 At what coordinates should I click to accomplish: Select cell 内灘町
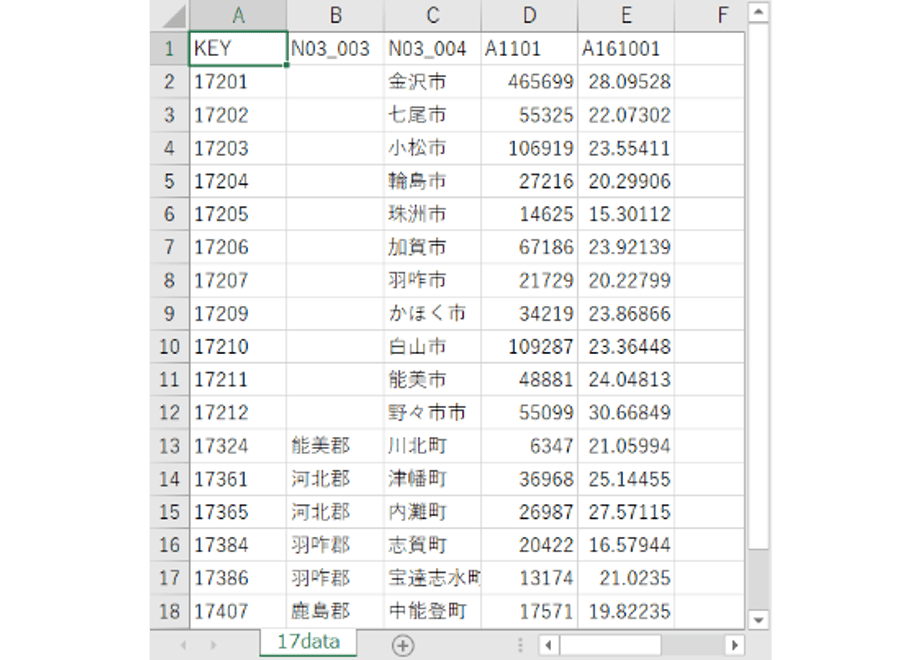click(x=433, y=512)
